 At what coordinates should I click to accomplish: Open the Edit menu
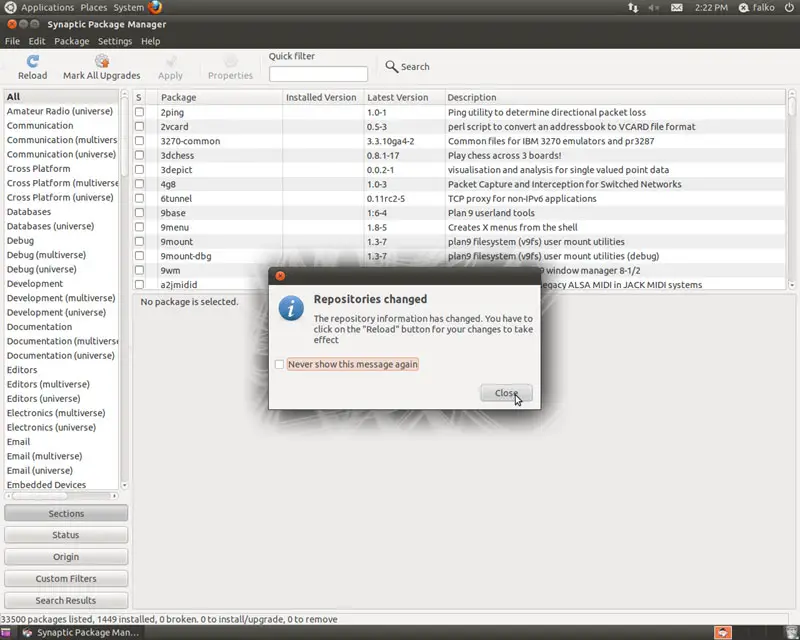coord(37,41)
